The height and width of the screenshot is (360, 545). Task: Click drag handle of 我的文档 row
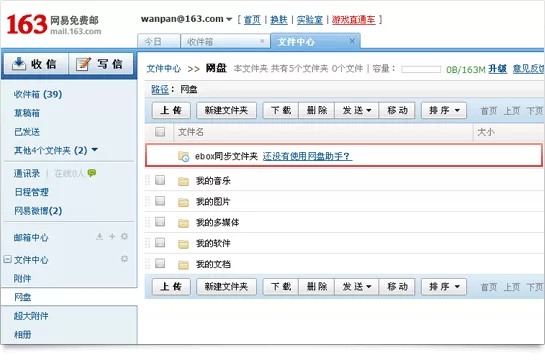147,264
